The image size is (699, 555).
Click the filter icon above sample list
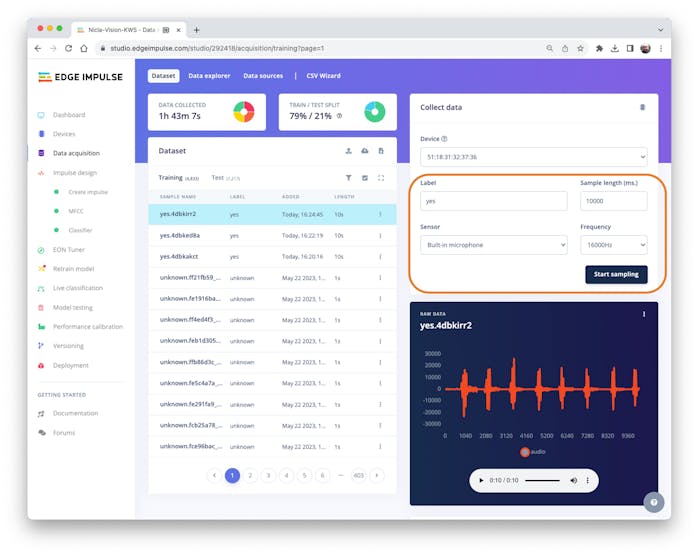349,178
